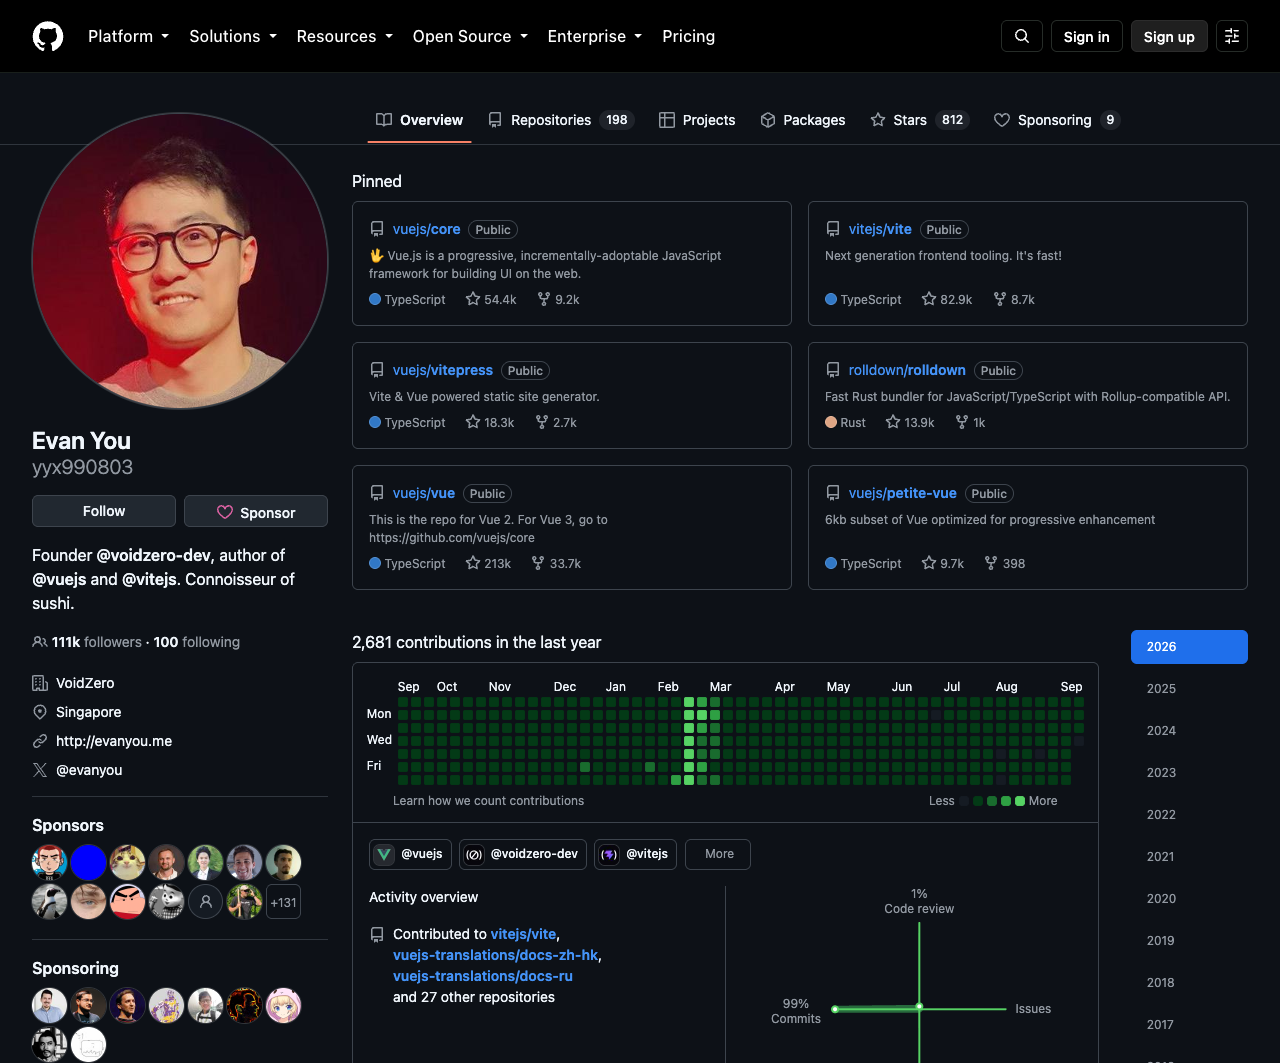1280x1063 pixels.
Task: Click the Sponsor button
Action: (x=256, y=511)
